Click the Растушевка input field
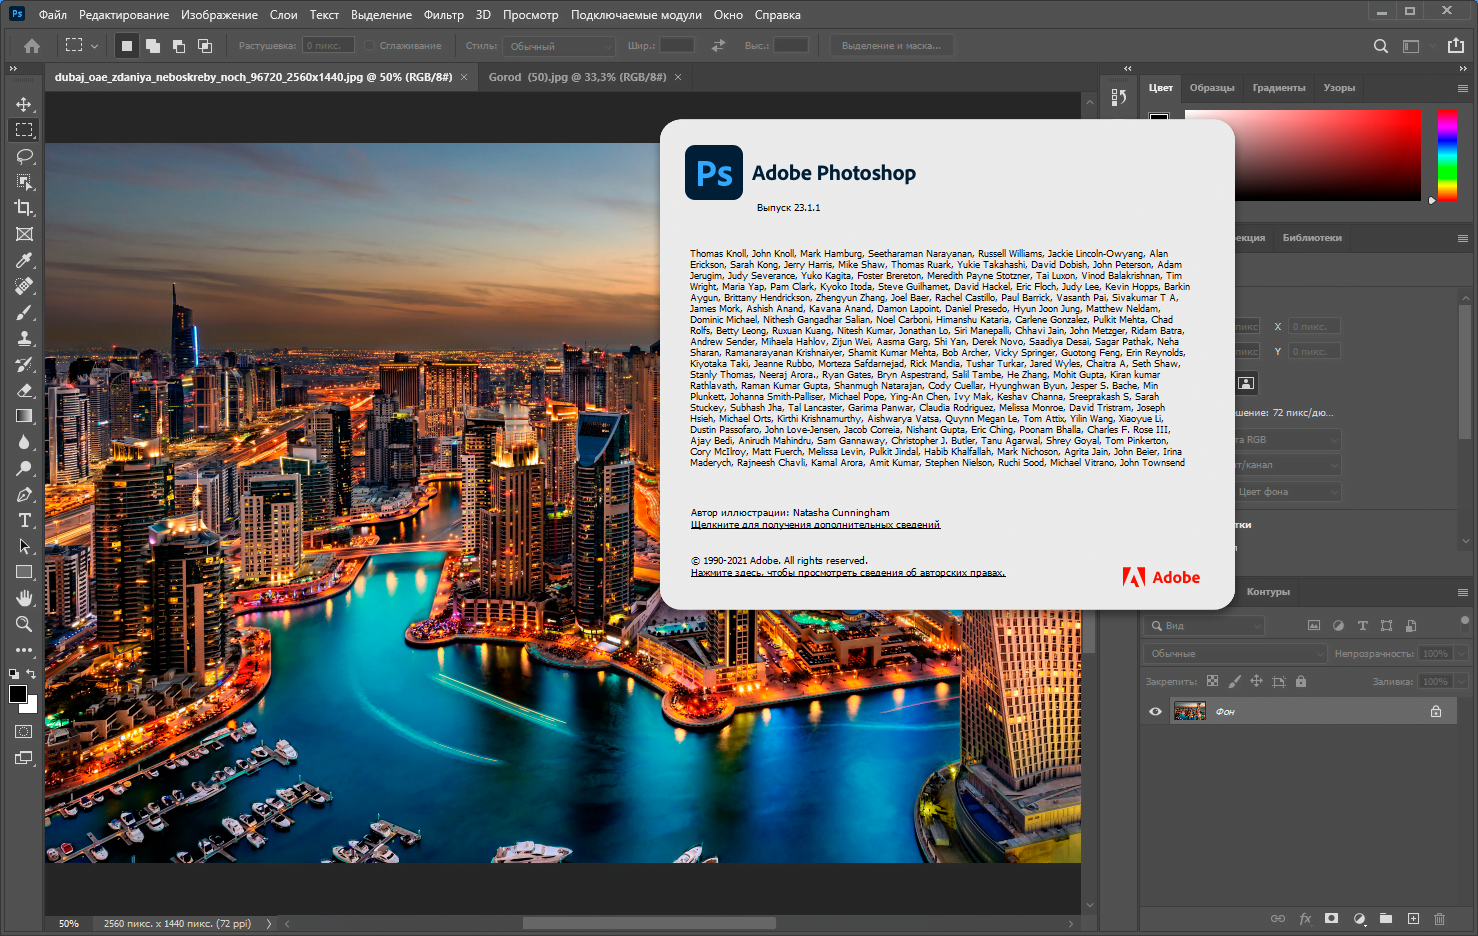This screenshot has height=936, width=1478. pyautogui.click(x=328, y=46)
